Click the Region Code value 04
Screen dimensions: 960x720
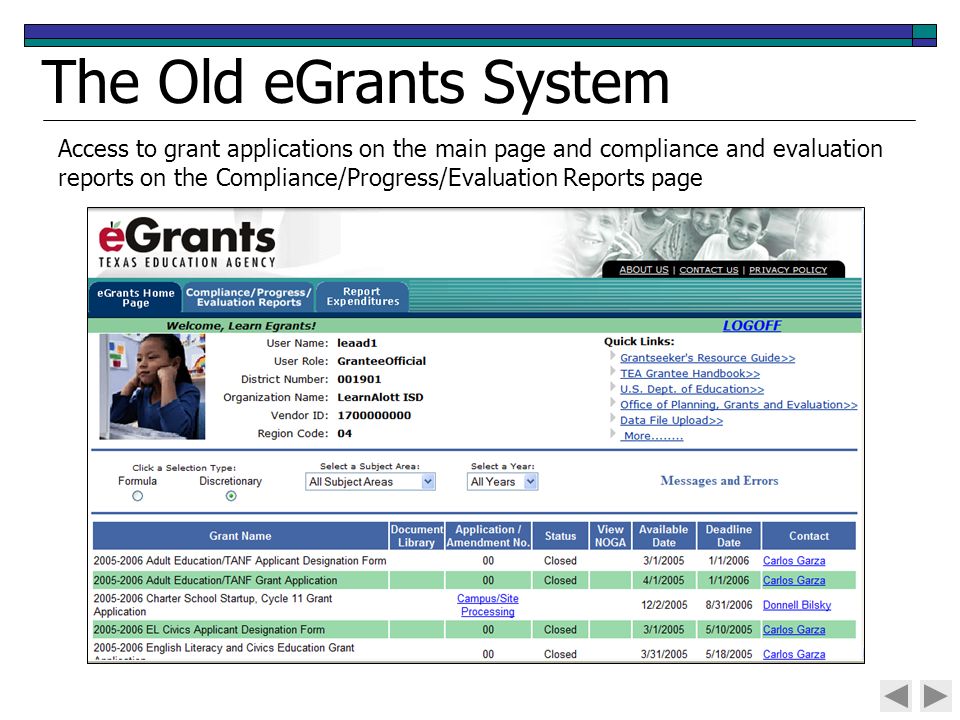pyautogui.click(x=345, y=433)
